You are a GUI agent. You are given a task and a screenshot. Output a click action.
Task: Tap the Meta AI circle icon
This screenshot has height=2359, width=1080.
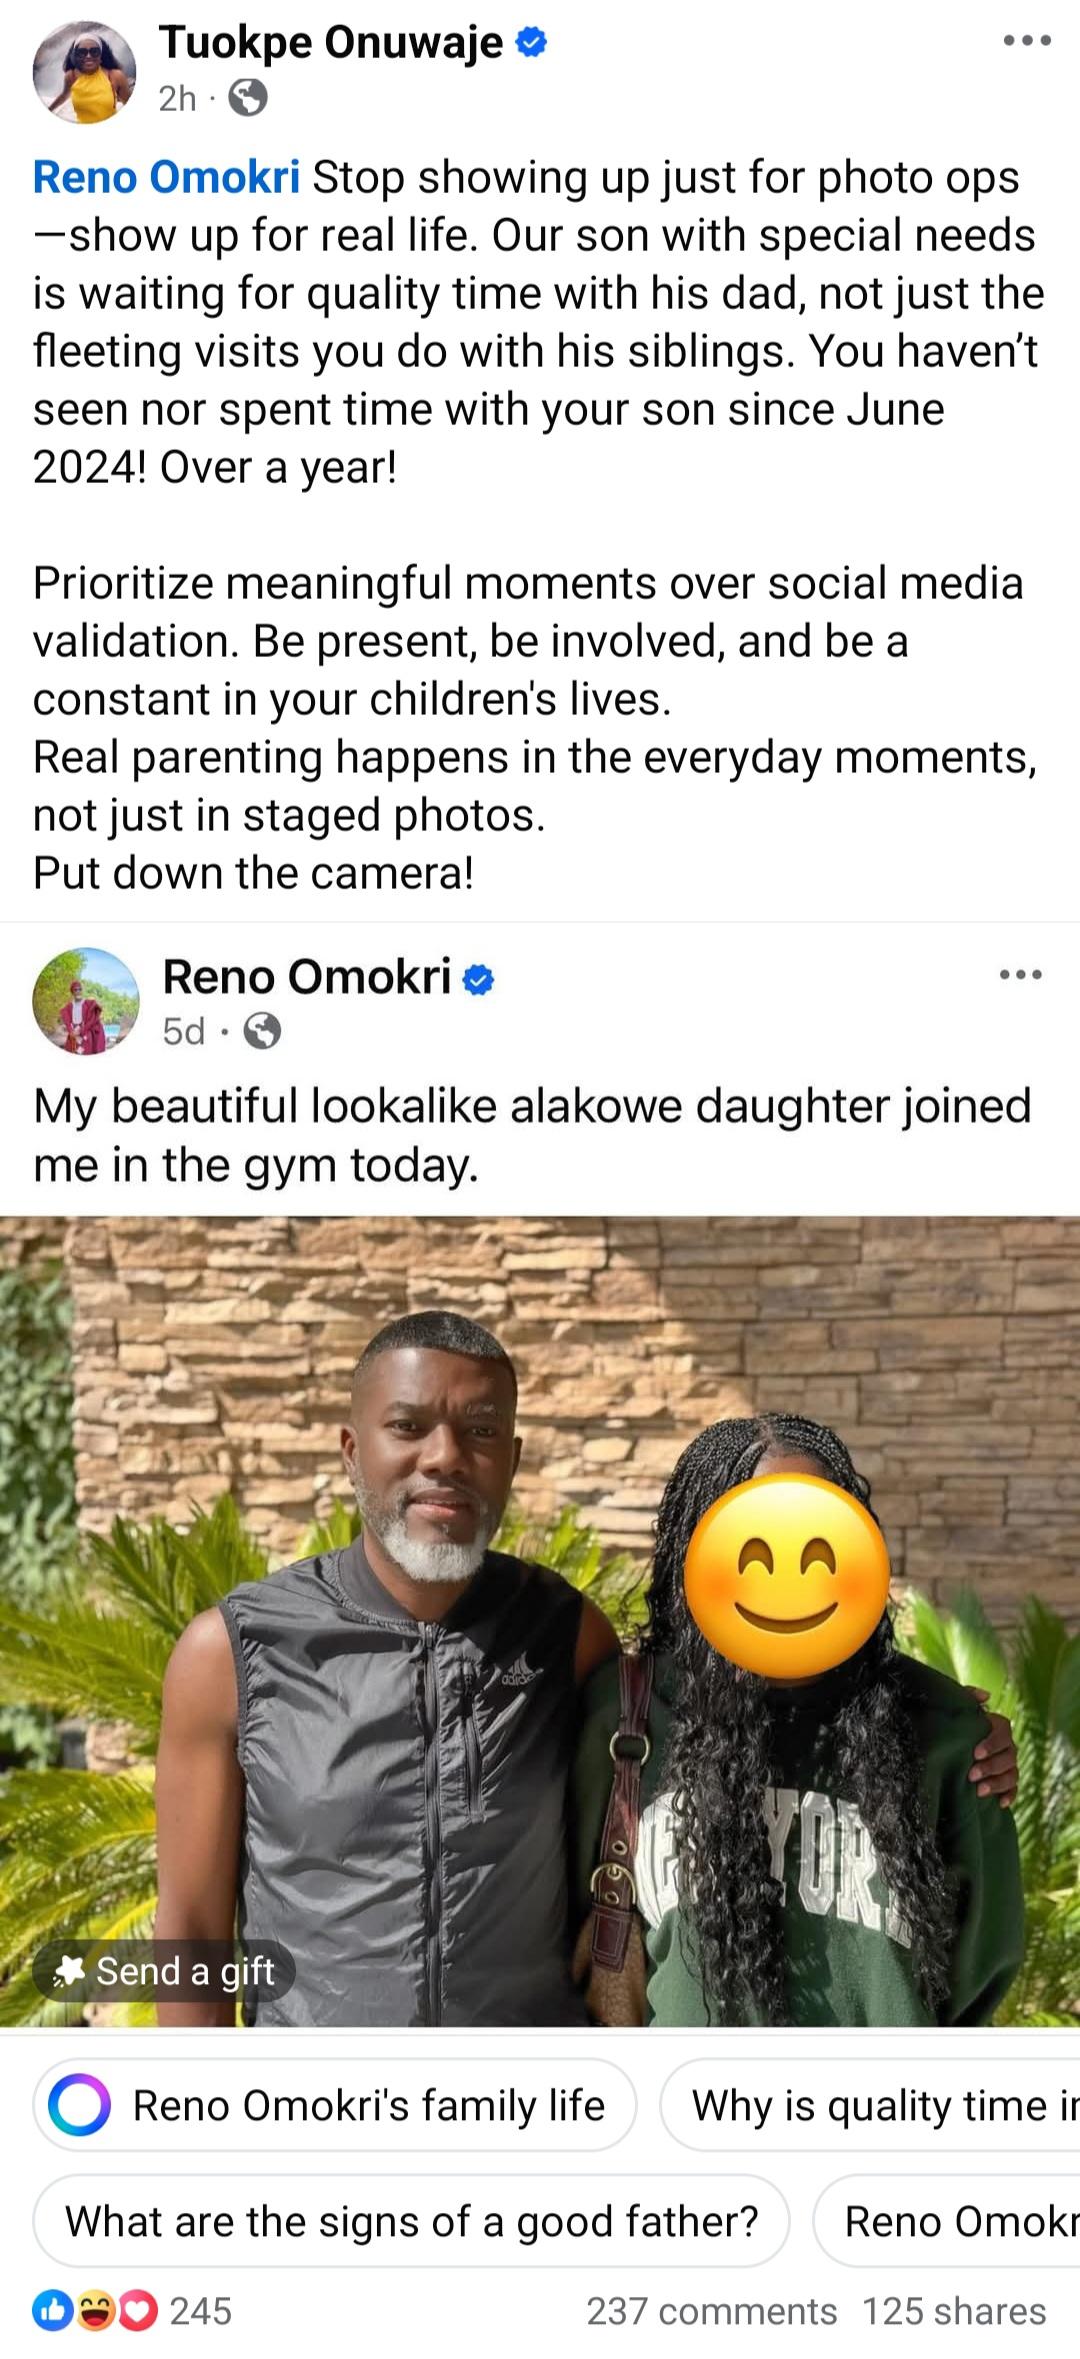coord(79,2105)
